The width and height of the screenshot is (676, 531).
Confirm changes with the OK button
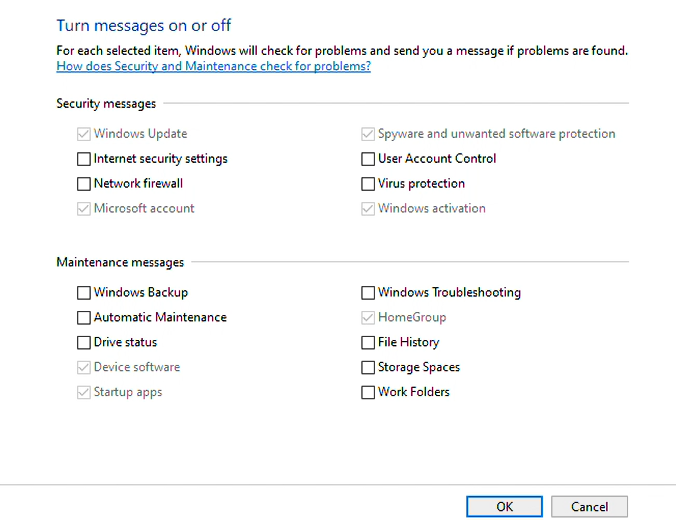coord(504,506)
